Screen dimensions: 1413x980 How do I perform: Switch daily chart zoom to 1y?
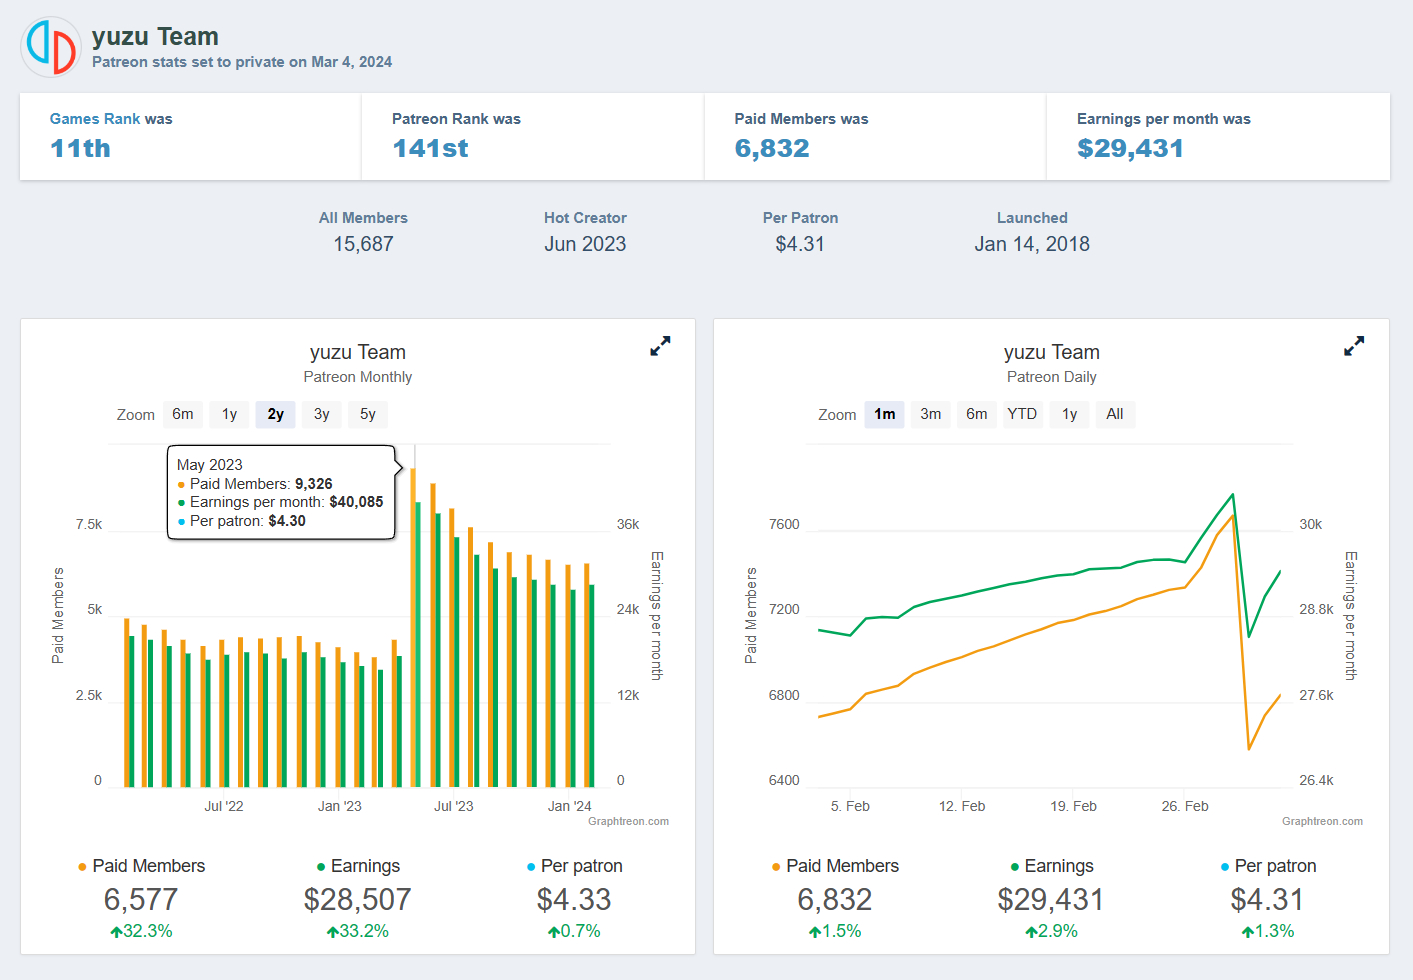pos(1070,414)
